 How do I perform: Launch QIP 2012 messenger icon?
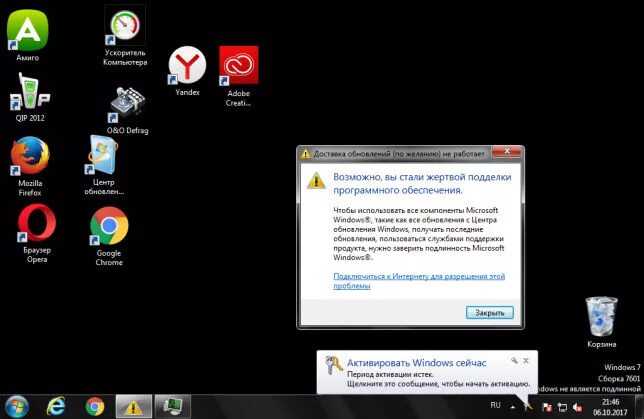[x=30, y=97]
